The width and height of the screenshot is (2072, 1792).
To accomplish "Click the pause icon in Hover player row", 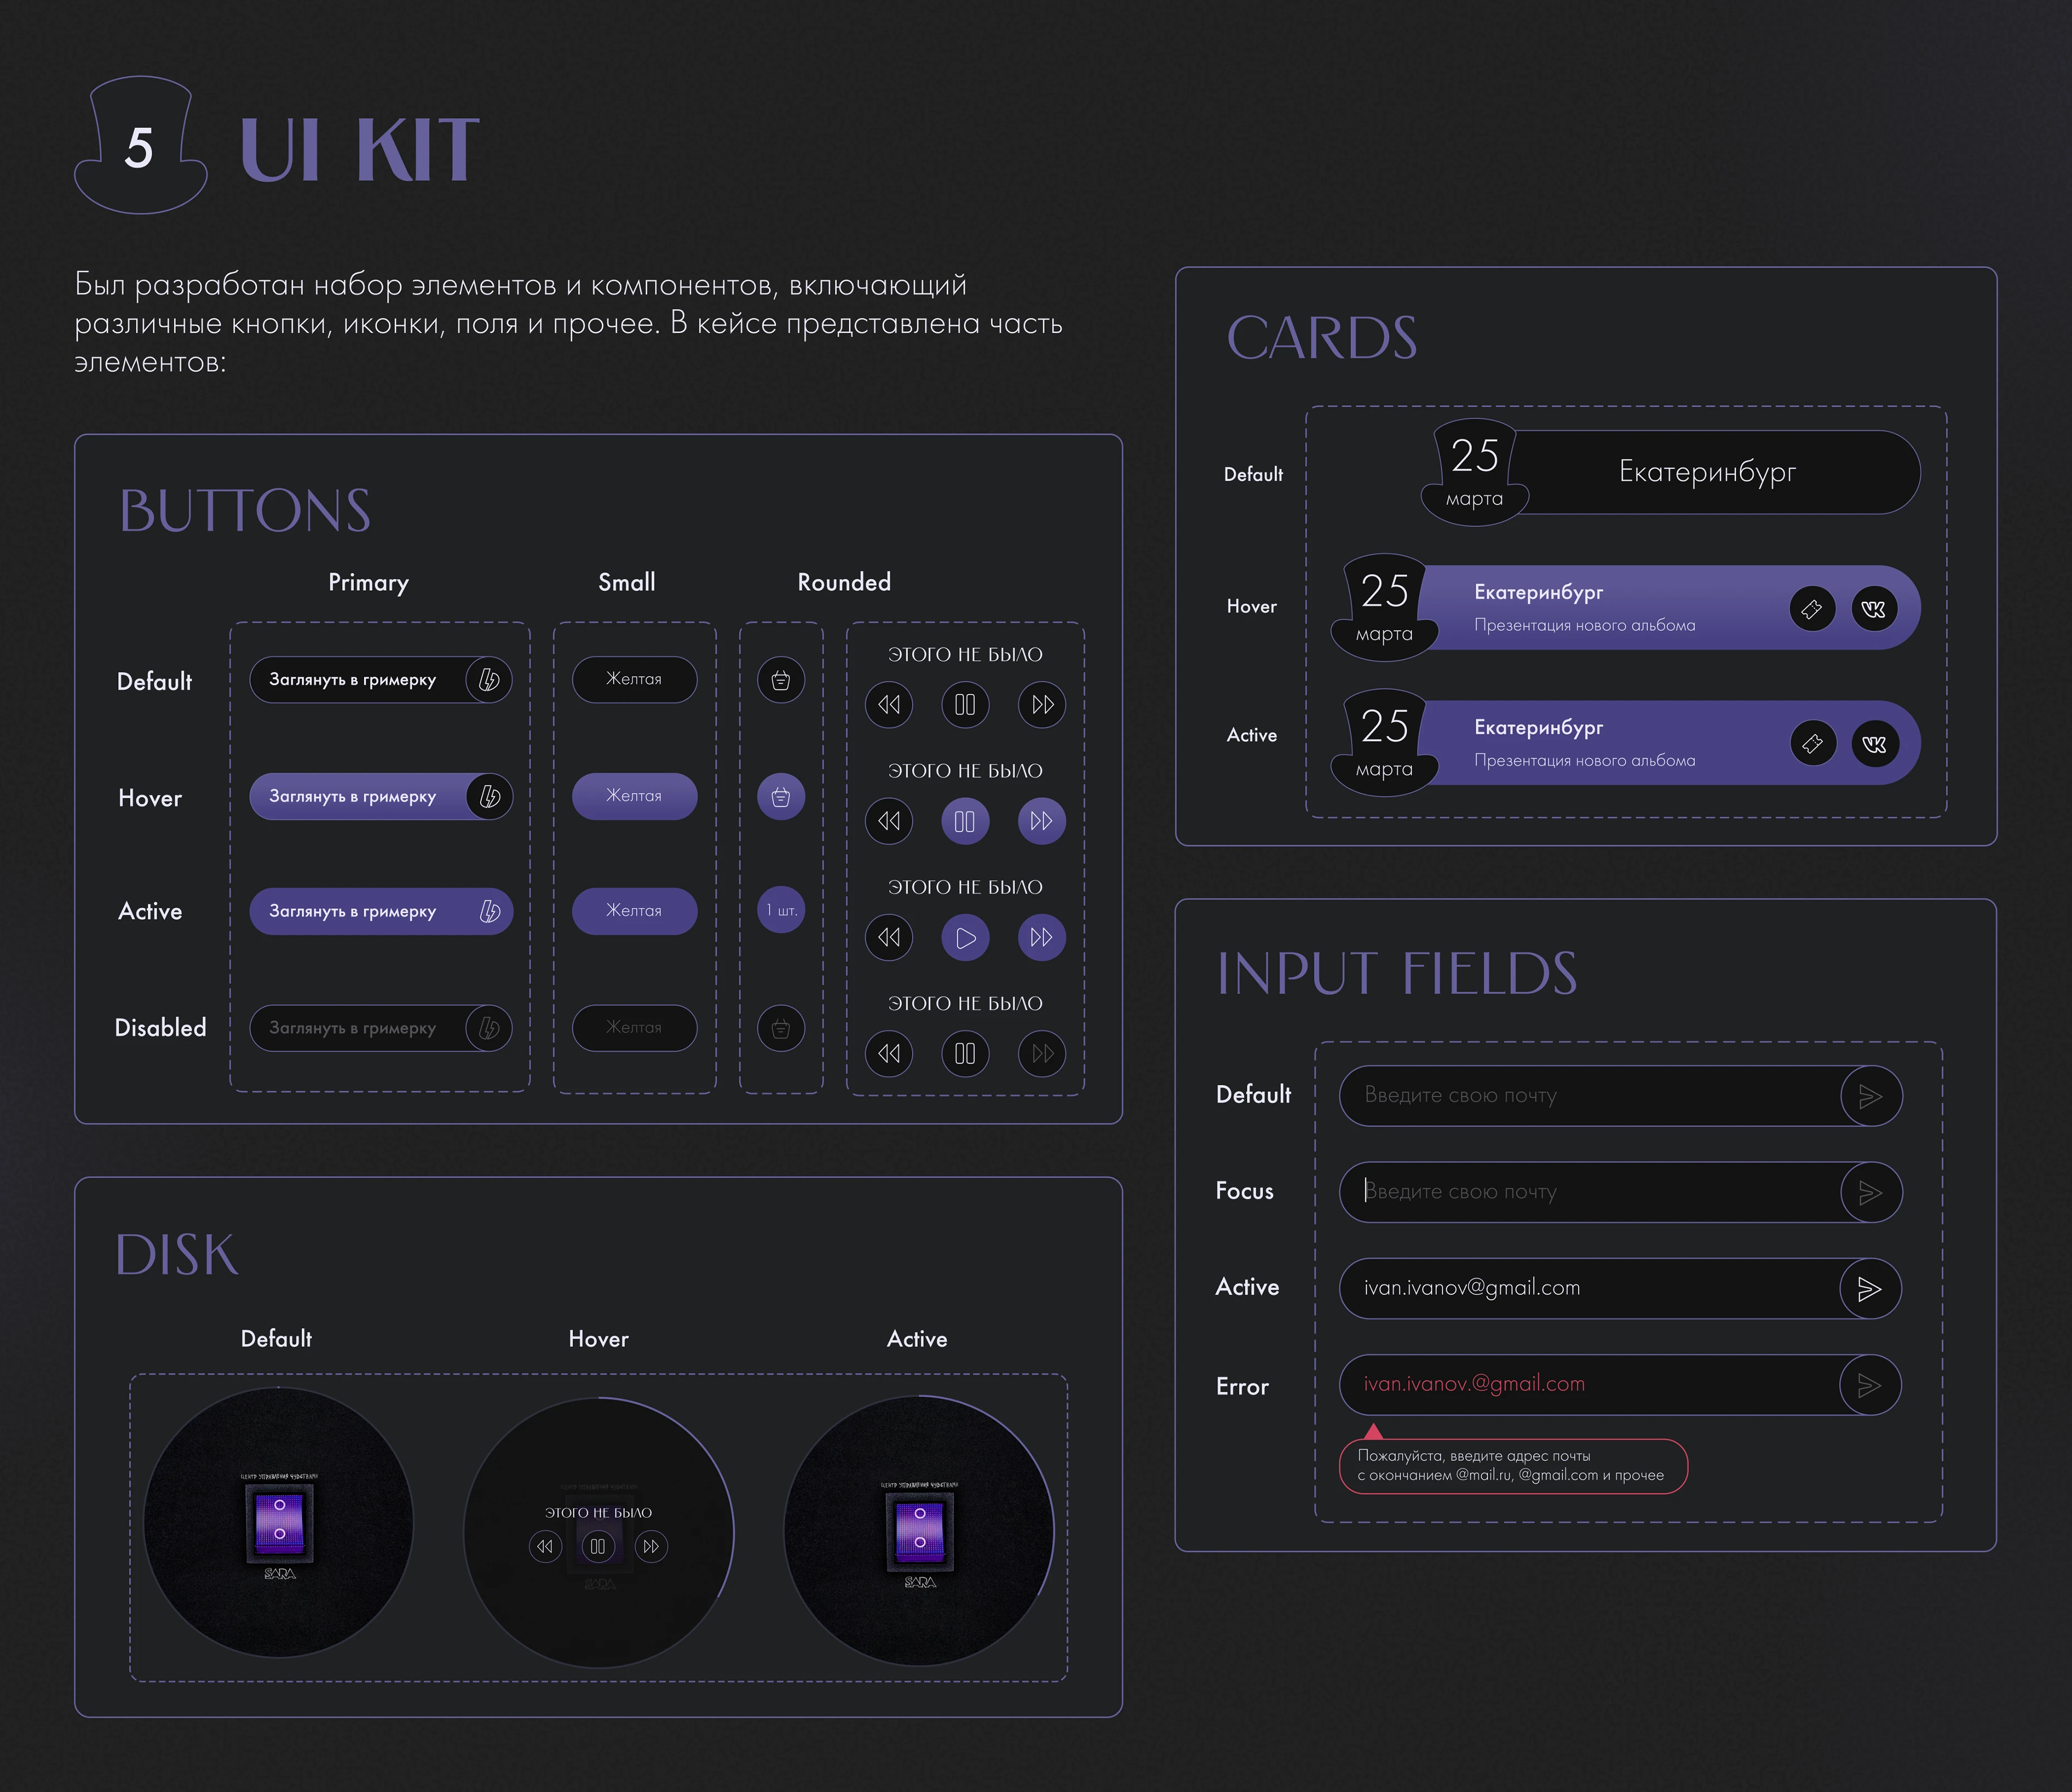I will coord(965,821).
